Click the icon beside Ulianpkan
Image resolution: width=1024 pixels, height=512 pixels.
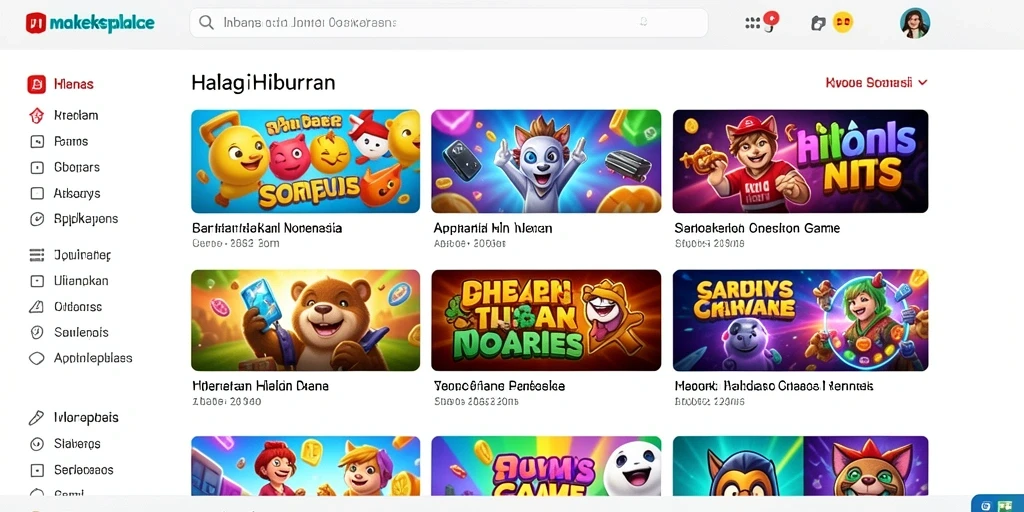point(37,281)
